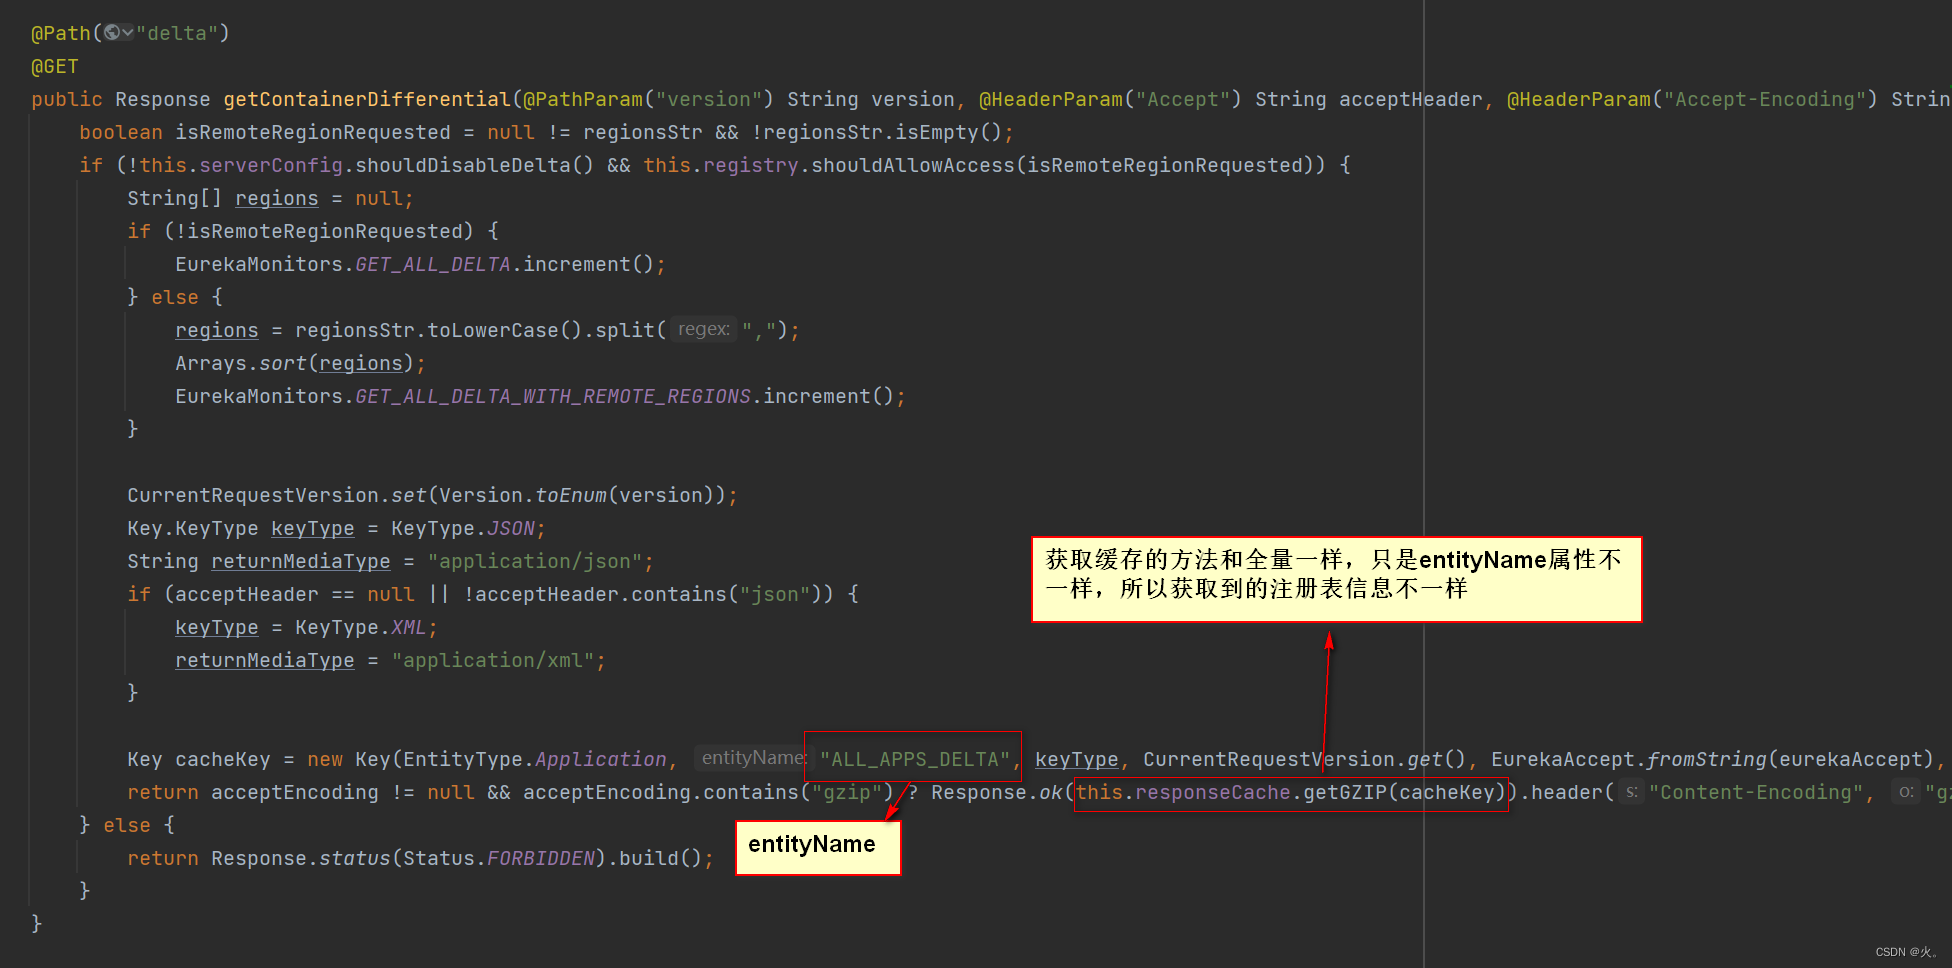The image size is (1952, 968).
Task: Click the "application/json" string literal
Action: [x=535, y=561]
